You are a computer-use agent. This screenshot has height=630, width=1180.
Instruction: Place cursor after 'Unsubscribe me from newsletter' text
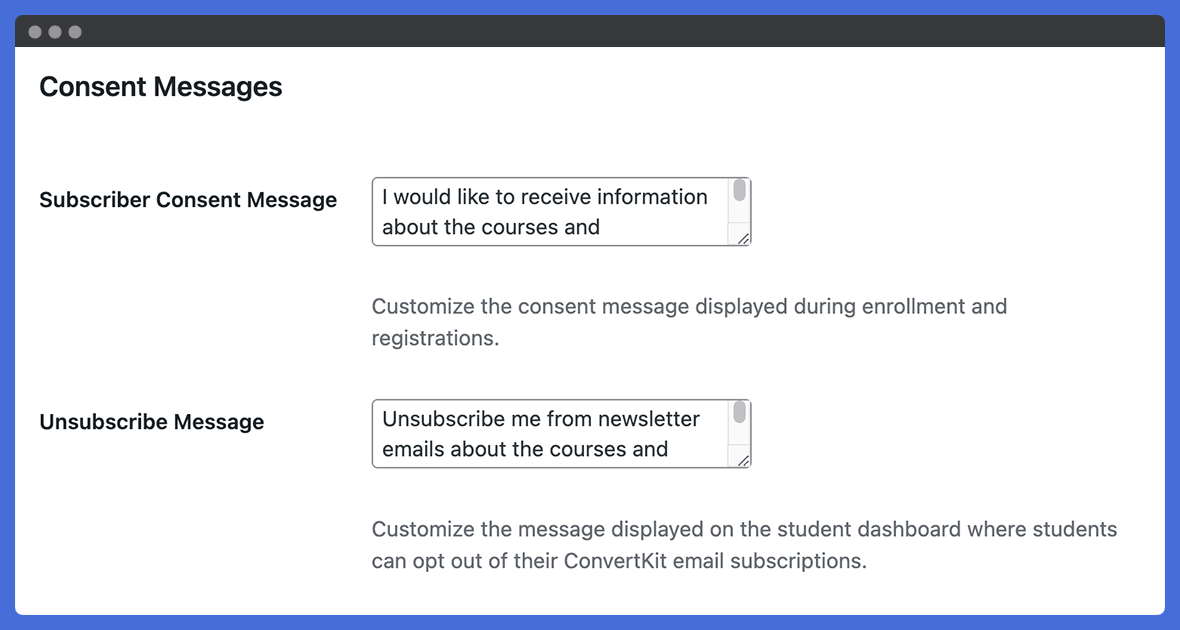point(701,418)
